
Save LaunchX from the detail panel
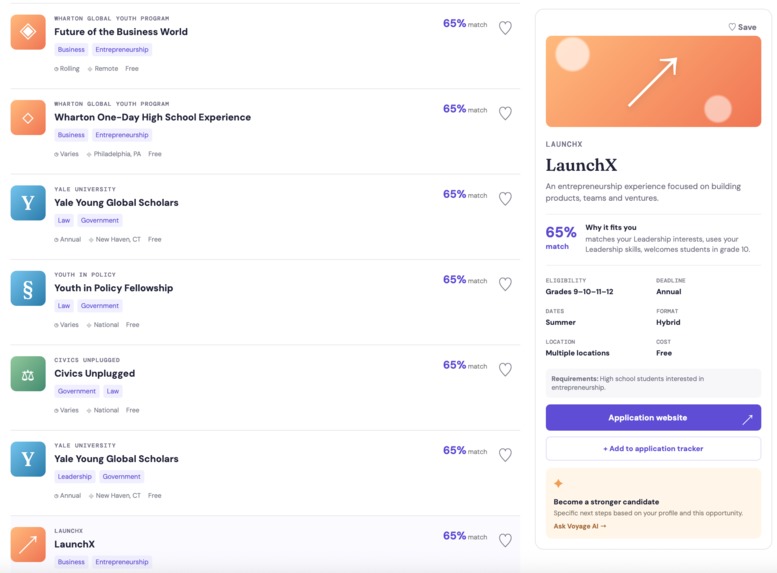click(742, 27)
